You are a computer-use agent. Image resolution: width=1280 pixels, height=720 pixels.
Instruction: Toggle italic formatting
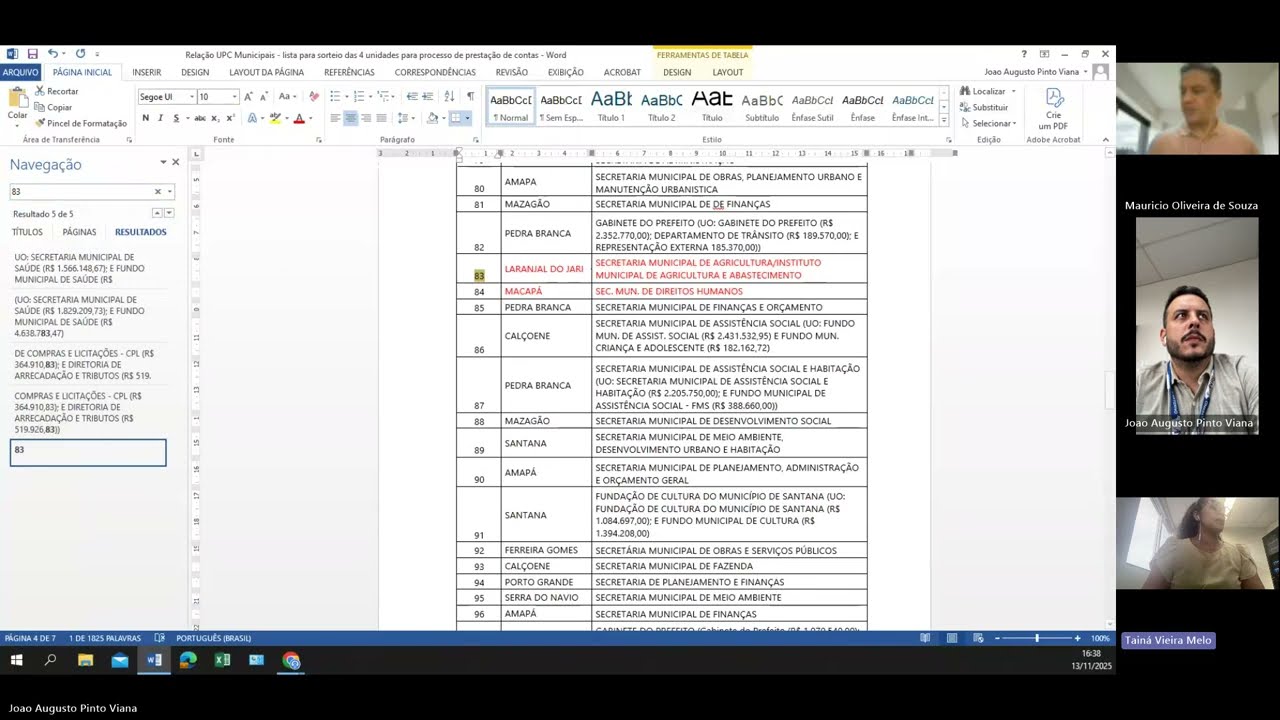point(160,118)
